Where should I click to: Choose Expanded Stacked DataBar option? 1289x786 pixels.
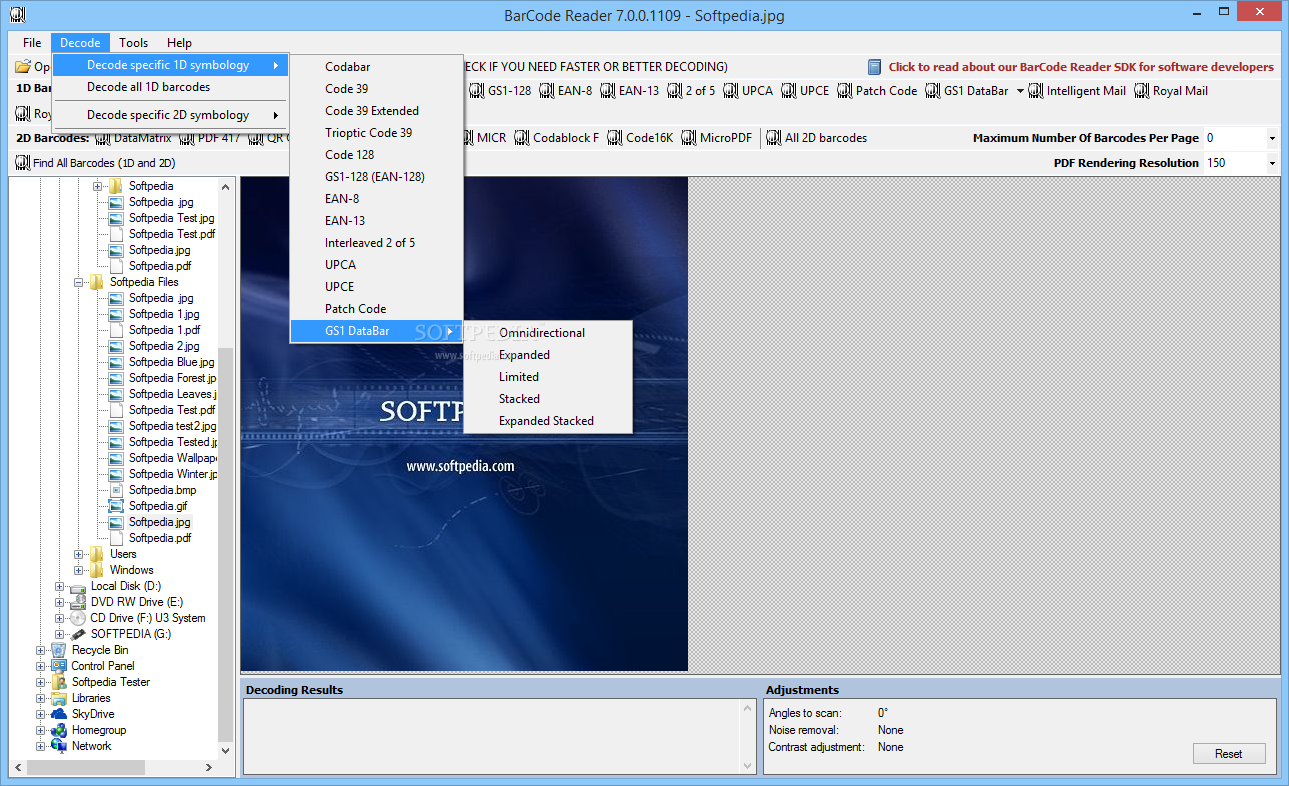(x=548, y=421)
